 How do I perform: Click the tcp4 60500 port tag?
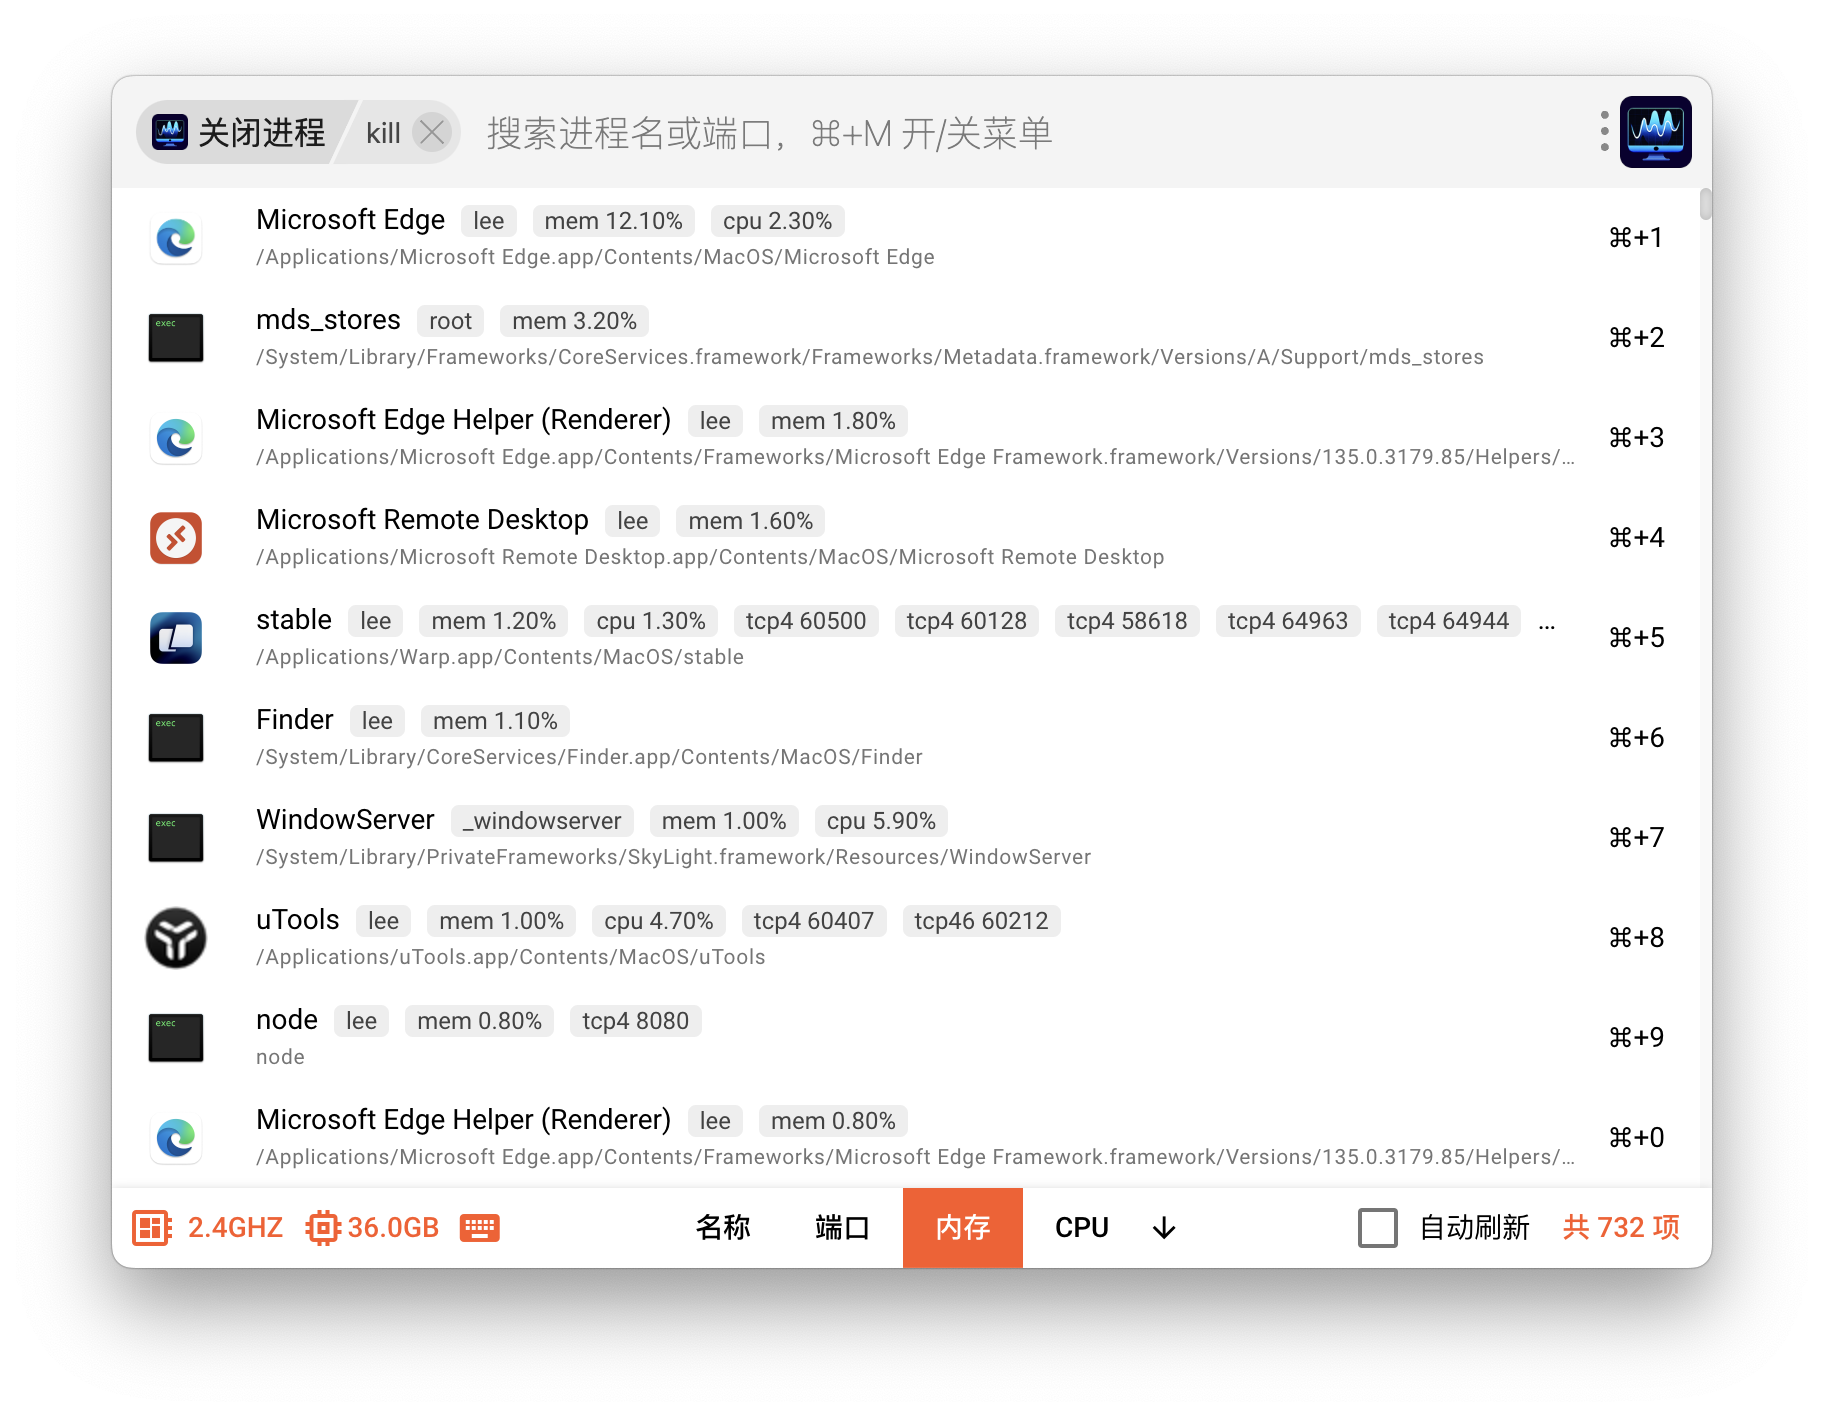(x=806, y=621)
